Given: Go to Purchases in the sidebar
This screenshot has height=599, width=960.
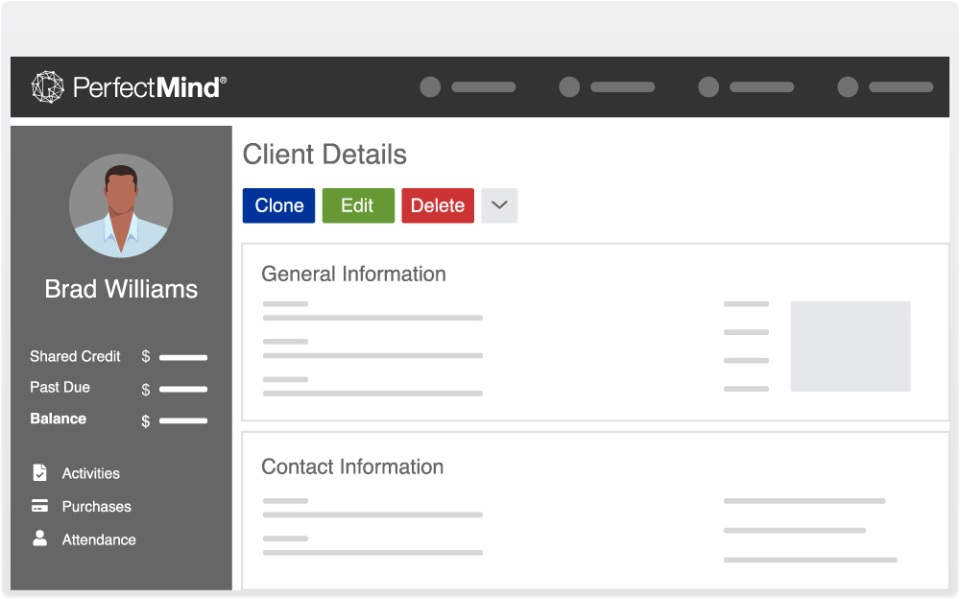Looking at the screenshot, I should pos(96,506).
